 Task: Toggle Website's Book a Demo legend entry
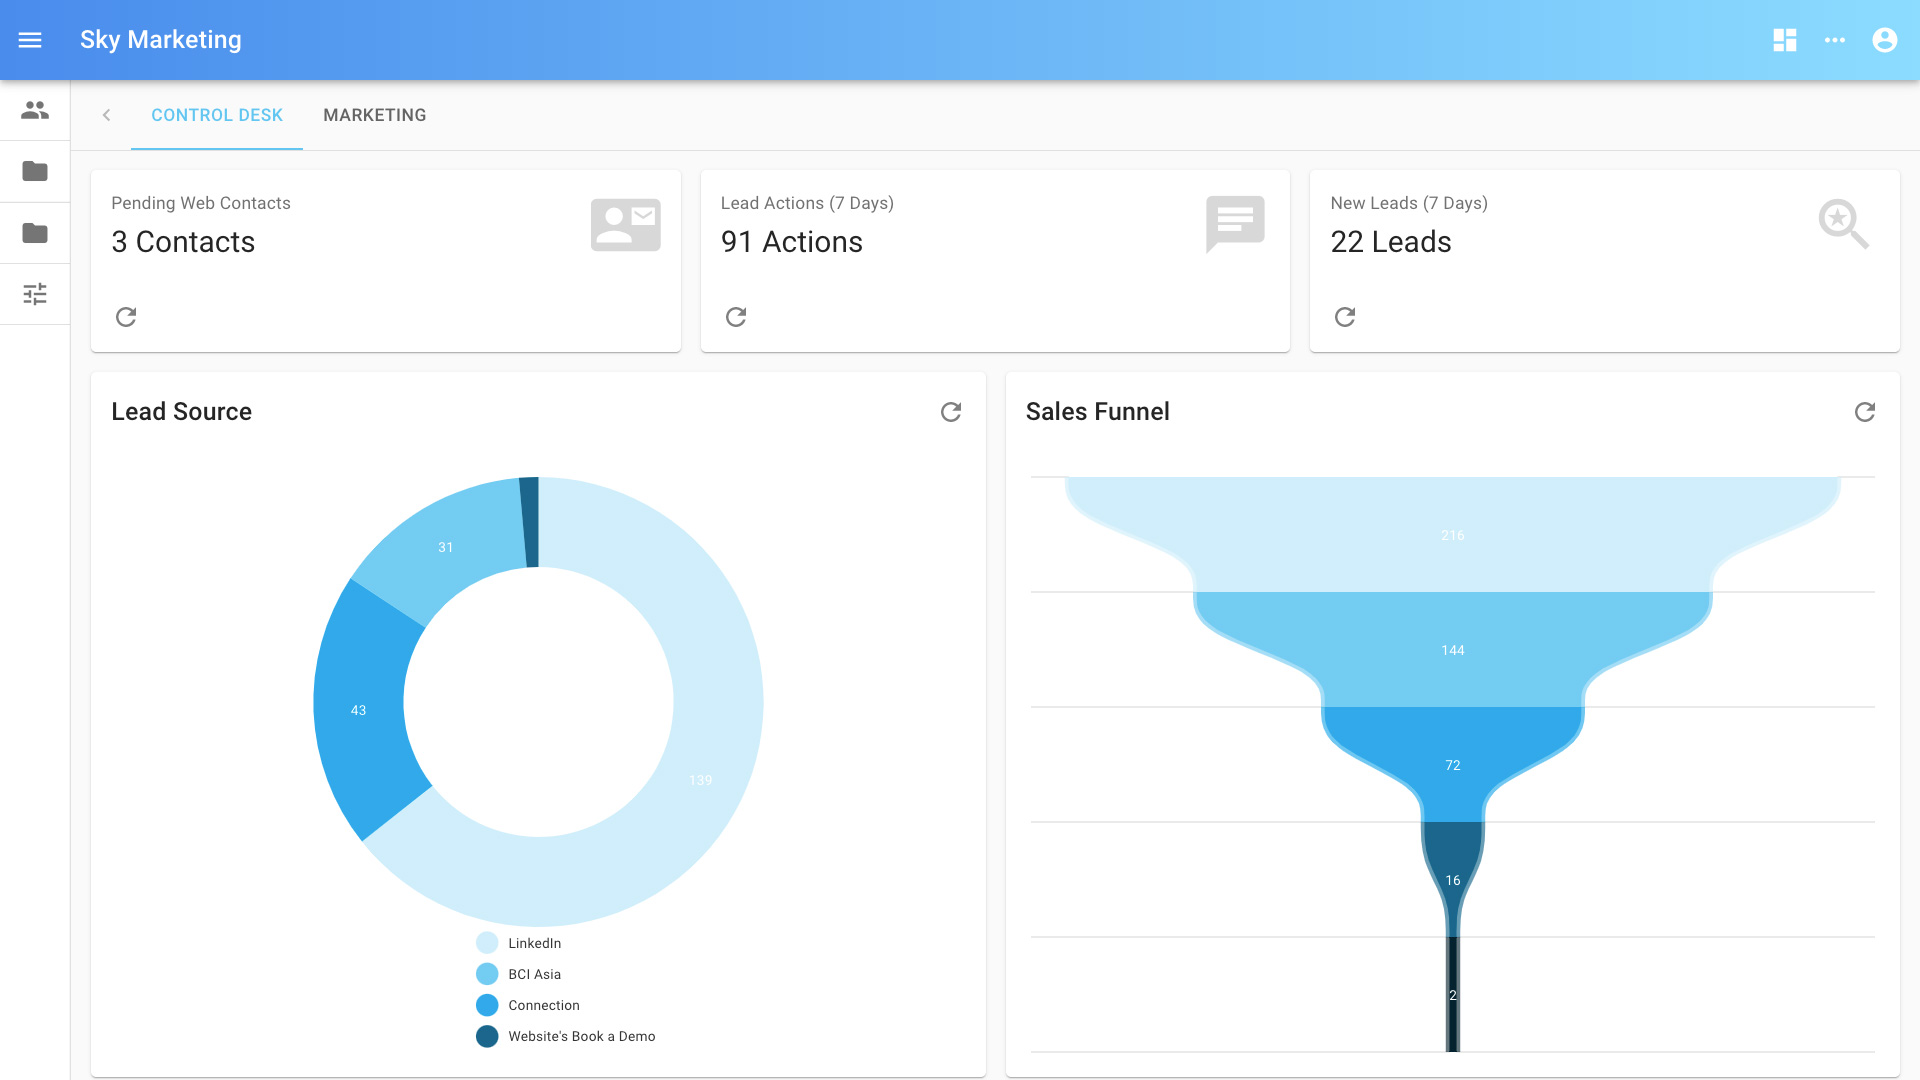[581, 1036]
